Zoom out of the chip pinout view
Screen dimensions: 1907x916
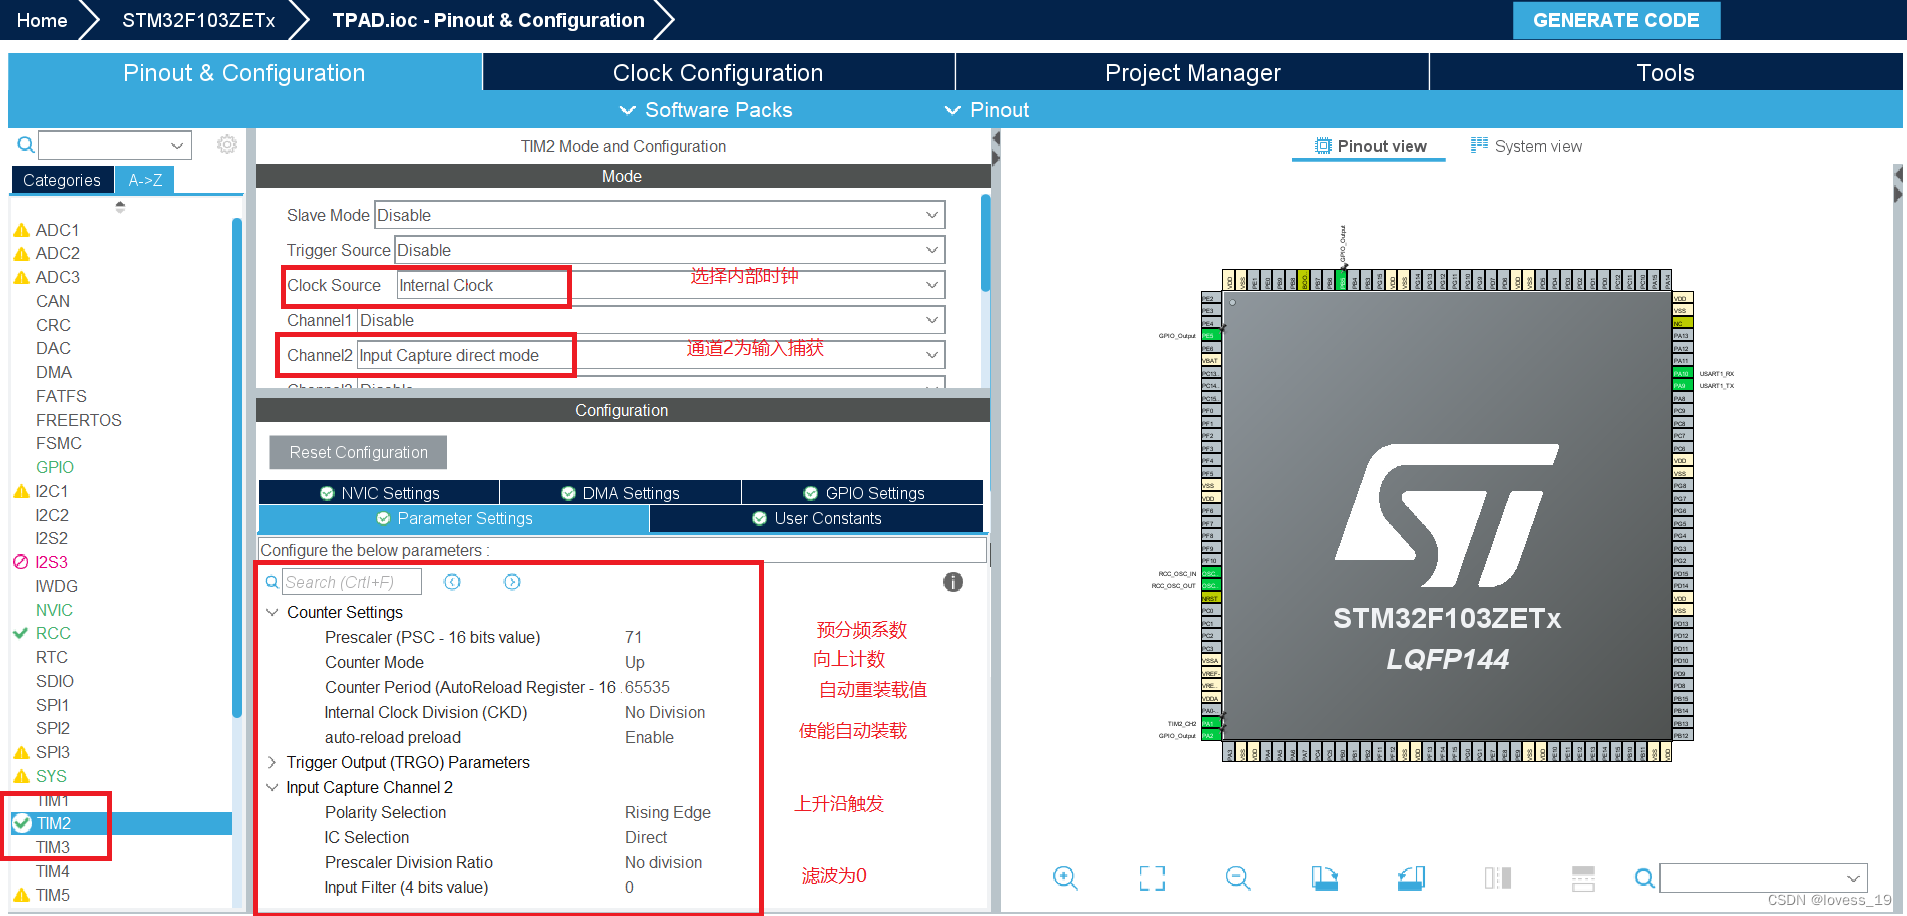[1238, 878]
